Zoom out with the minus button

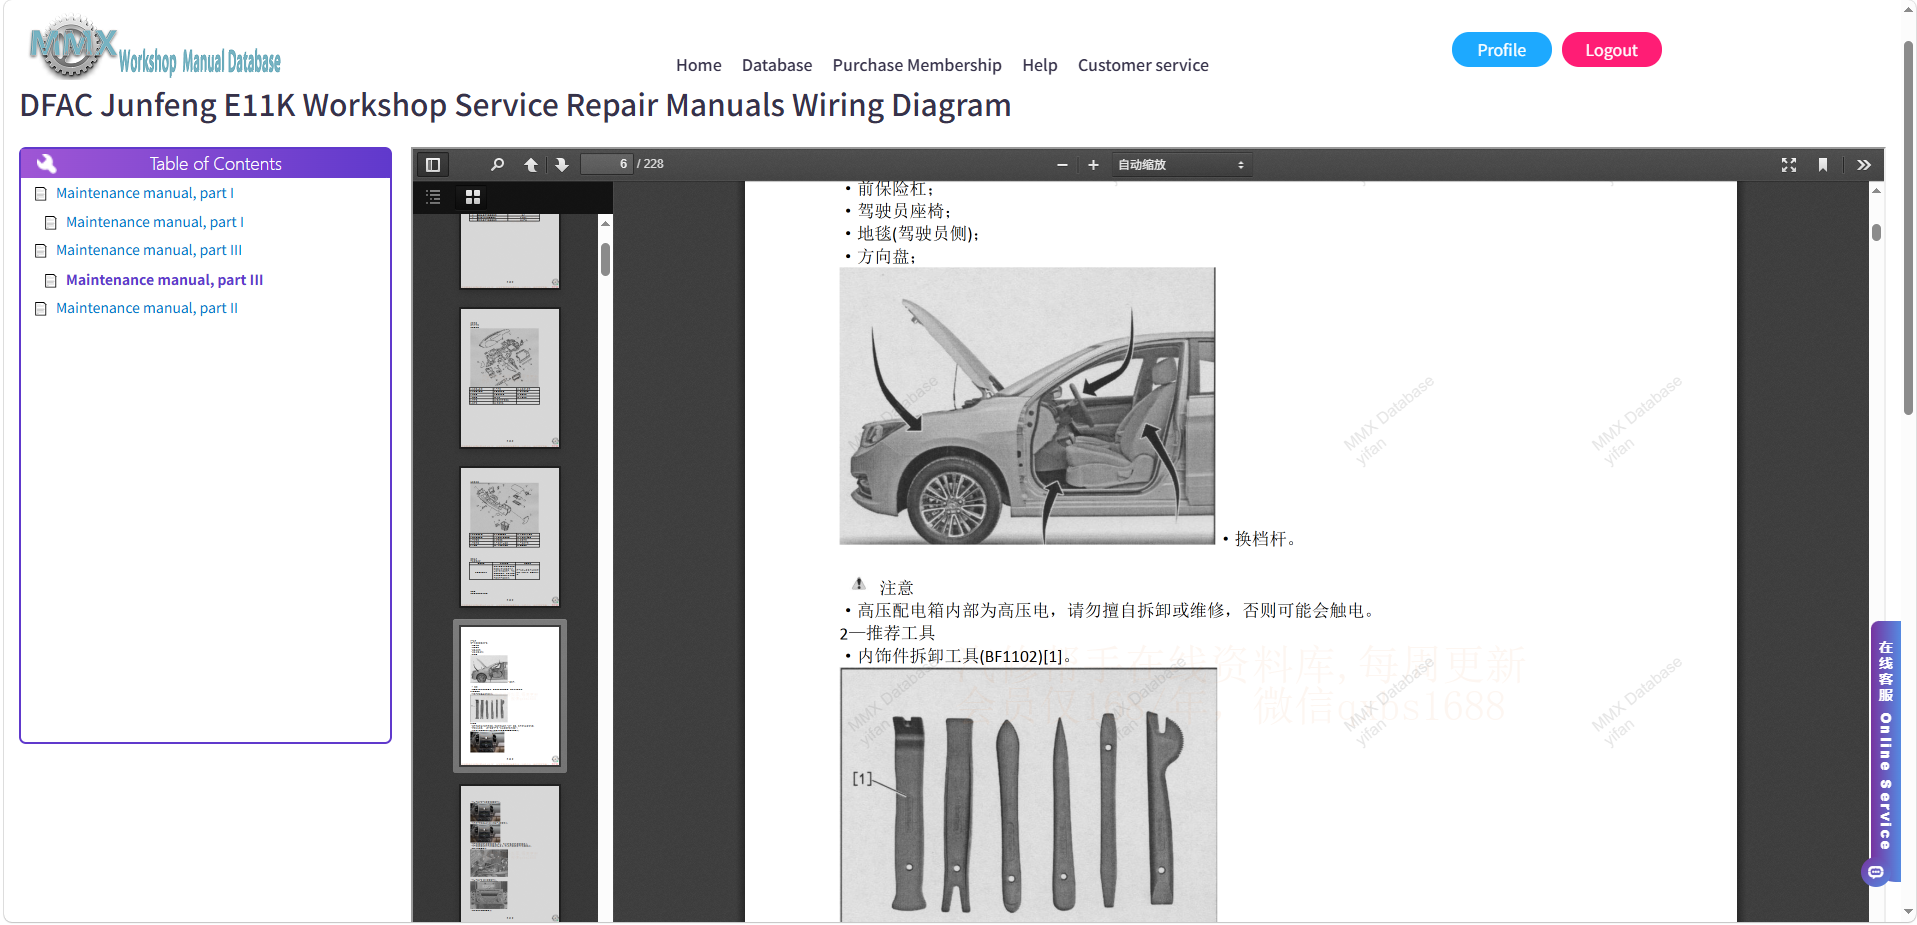coord(1062,165)
